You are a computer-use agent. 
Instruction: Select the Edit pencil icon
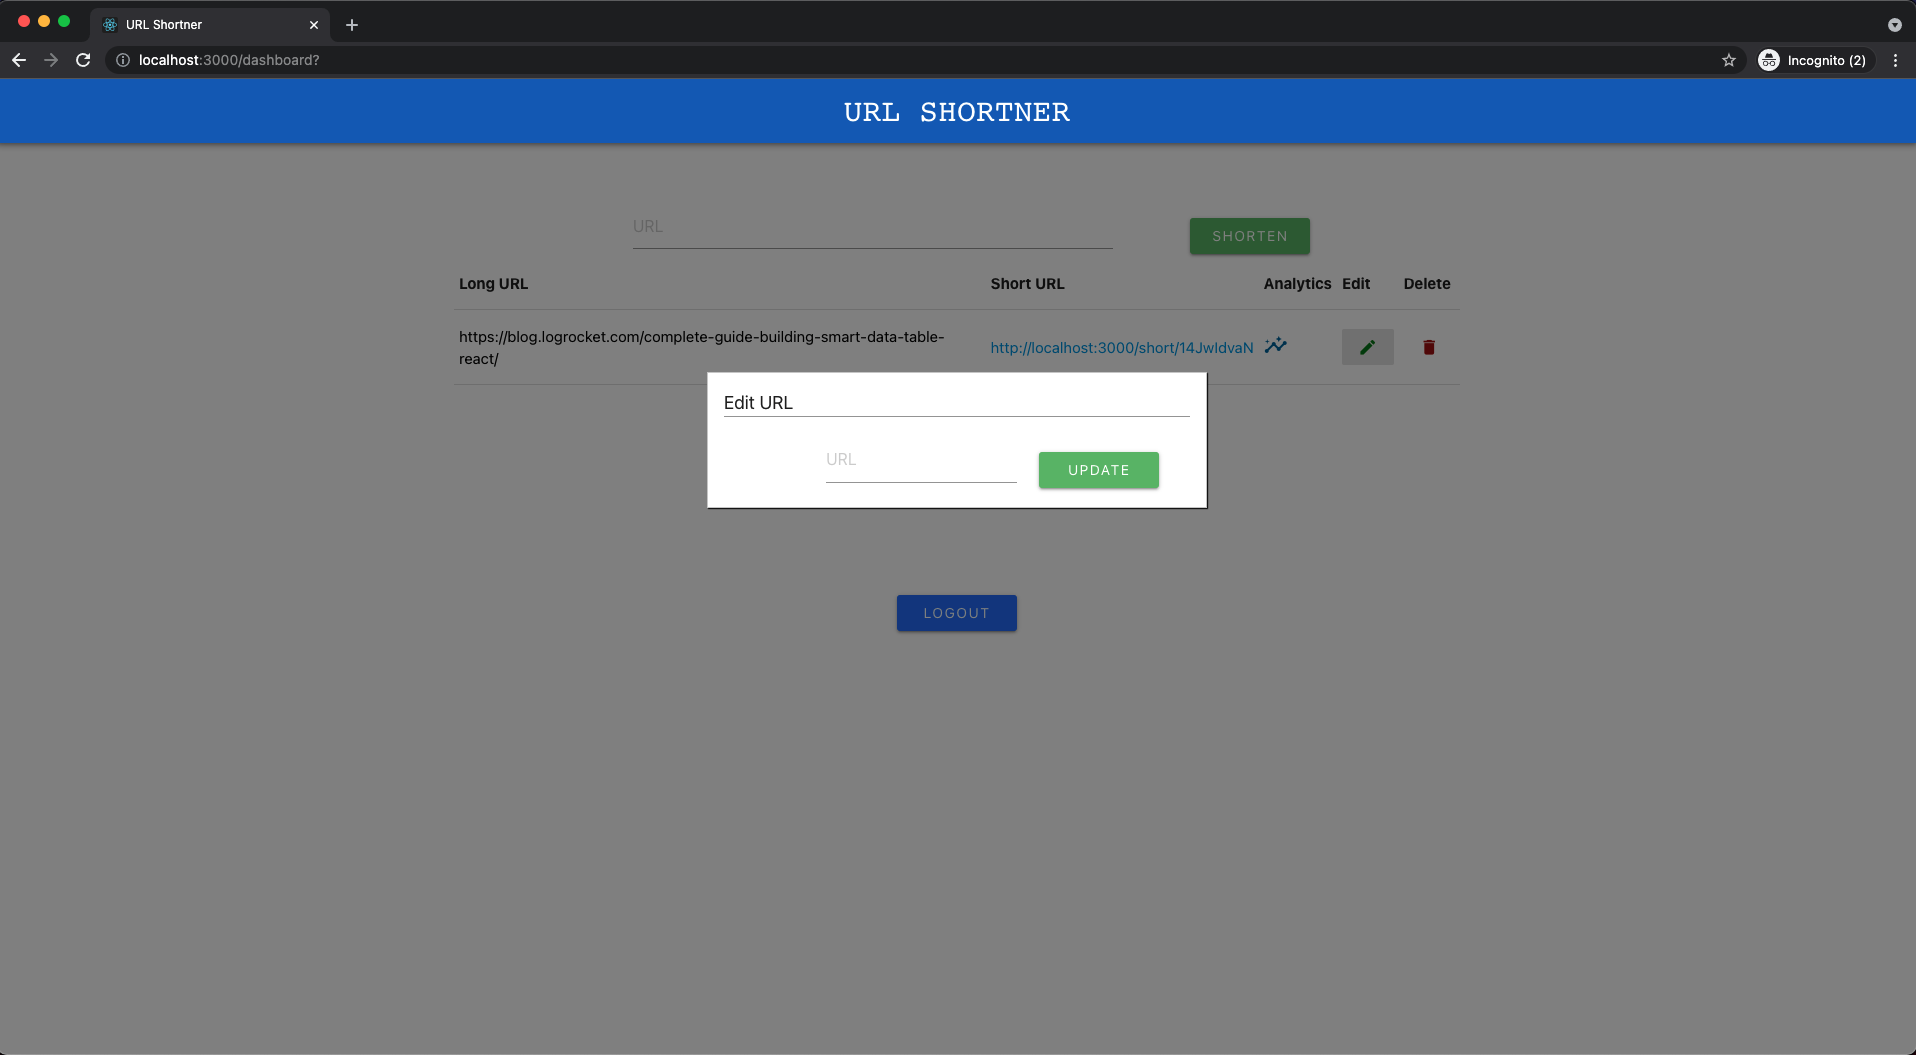point(1366,347)
